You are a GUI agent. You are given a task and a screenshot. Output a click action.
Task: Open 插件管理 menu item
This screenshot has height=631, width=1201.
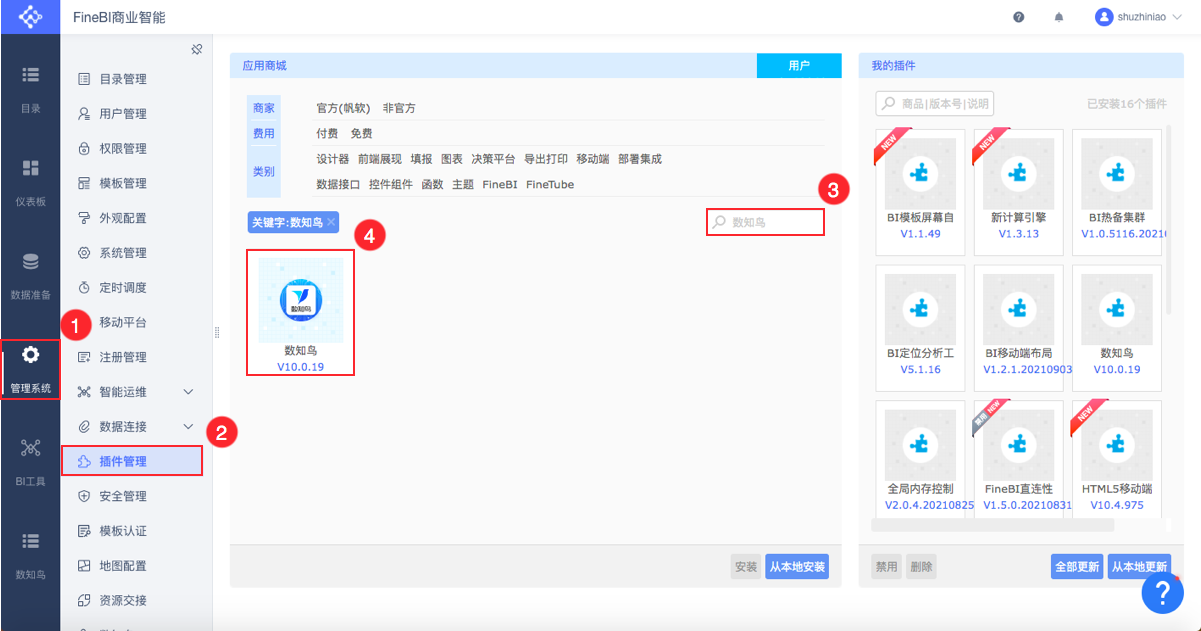click(x=132, y=461)
